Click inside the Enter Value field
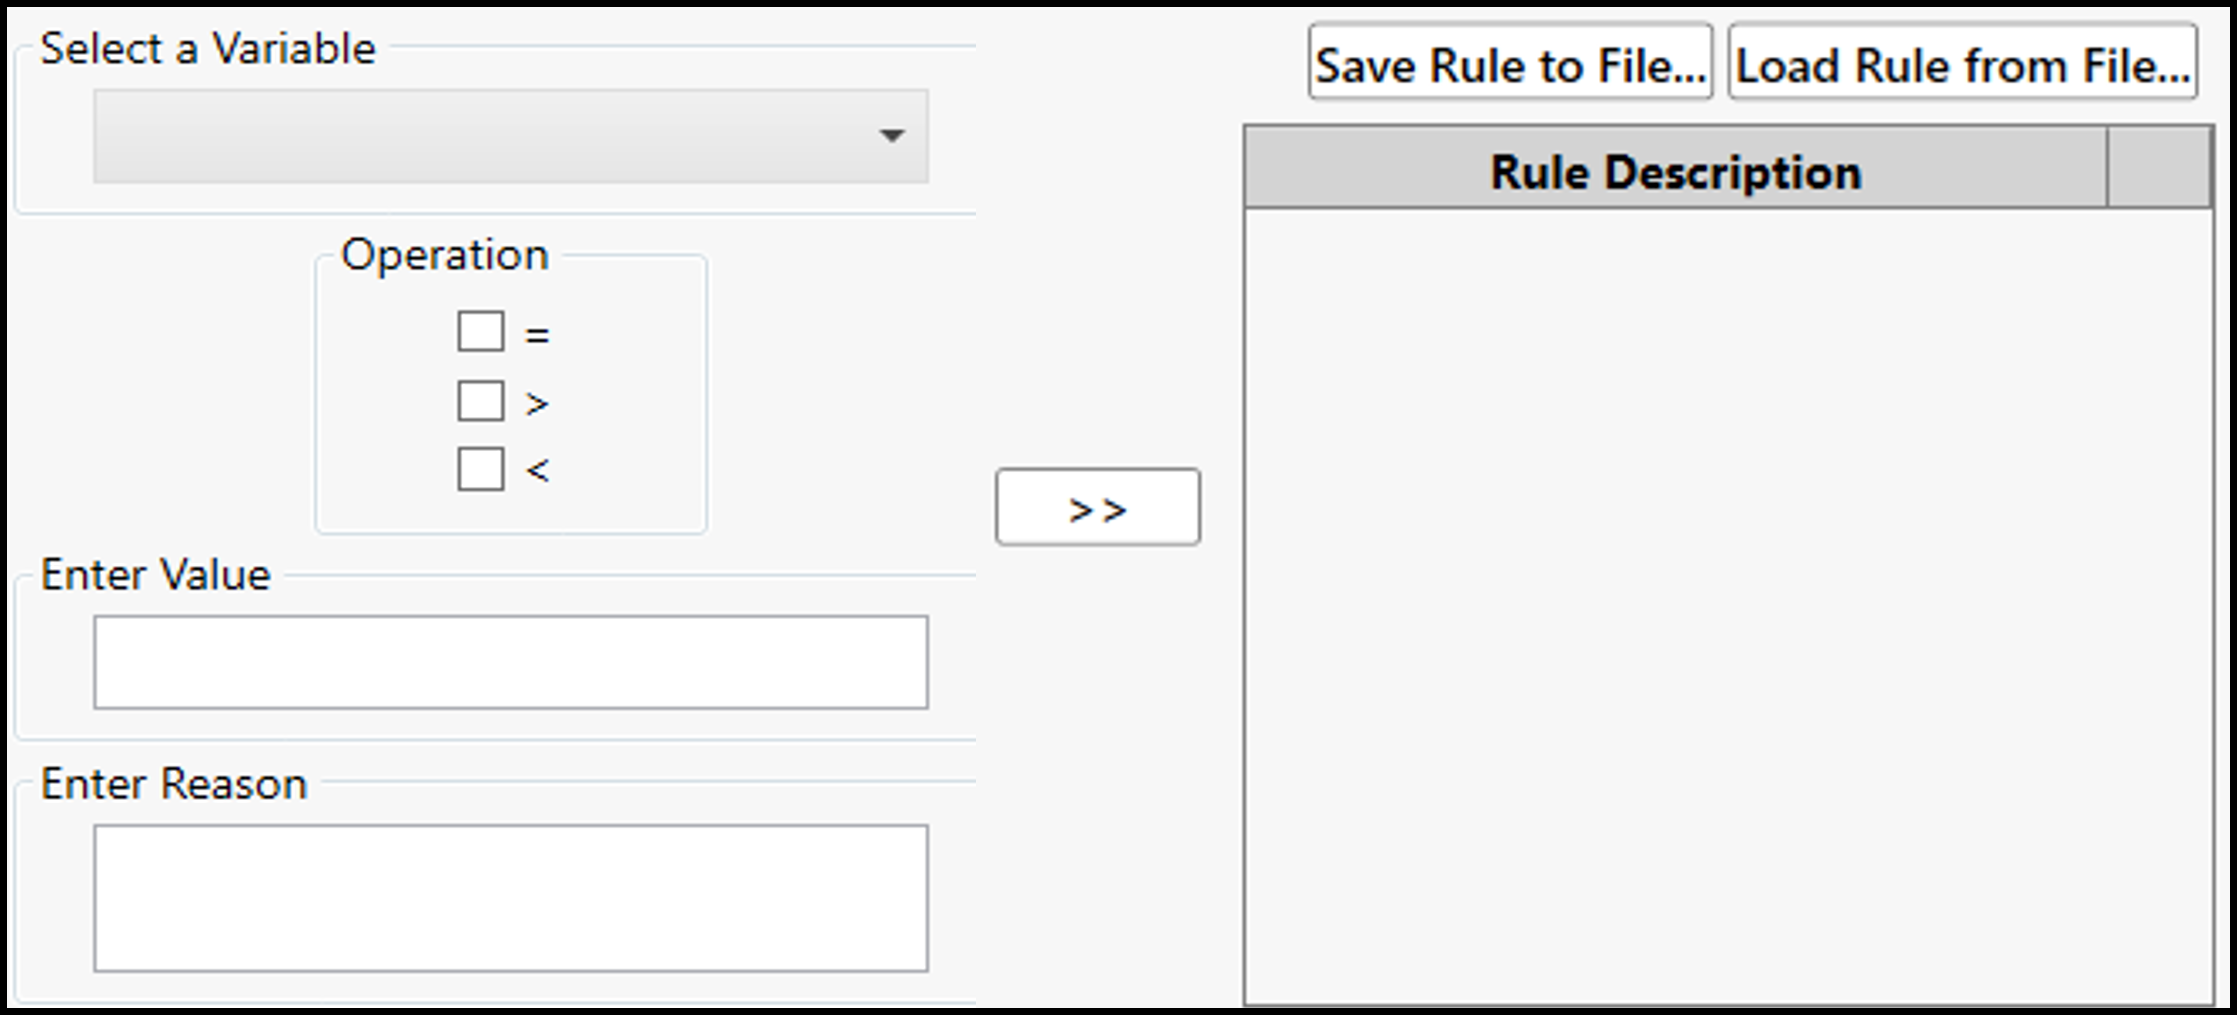 (510, 662)
